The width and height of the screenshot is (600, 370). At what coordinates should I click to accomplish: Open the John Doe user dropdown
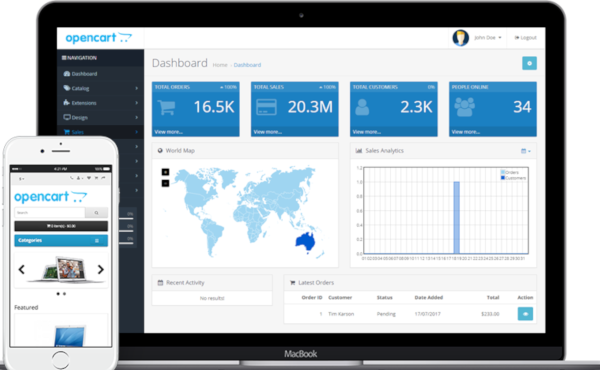[488, 37]
